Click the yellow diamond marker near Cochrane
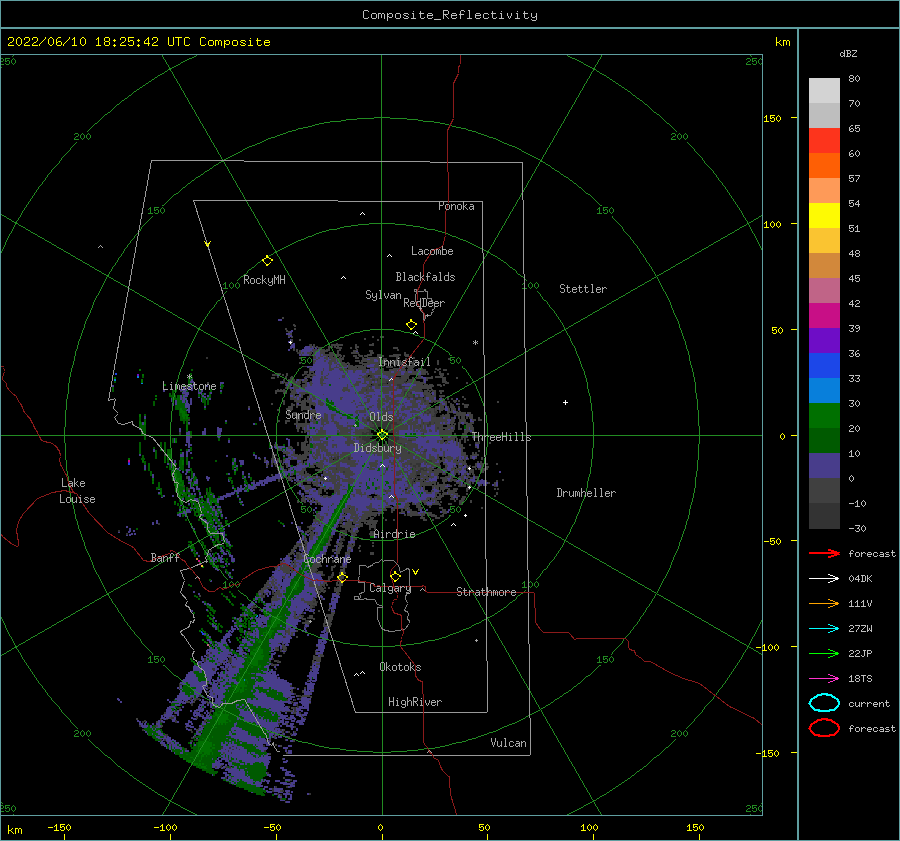This screenshot has height=841, width=900. pos(343,577)
